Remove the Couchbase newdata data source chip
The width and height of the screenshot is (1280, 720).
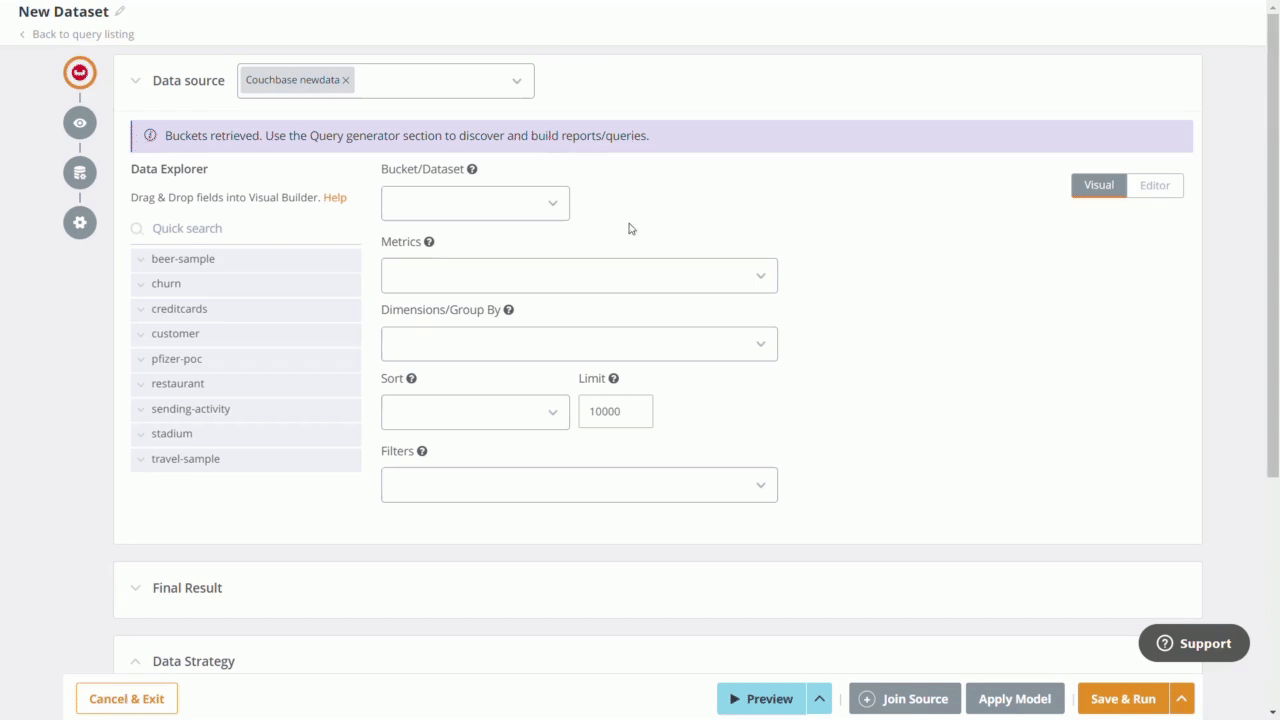[x=345, y=79]
